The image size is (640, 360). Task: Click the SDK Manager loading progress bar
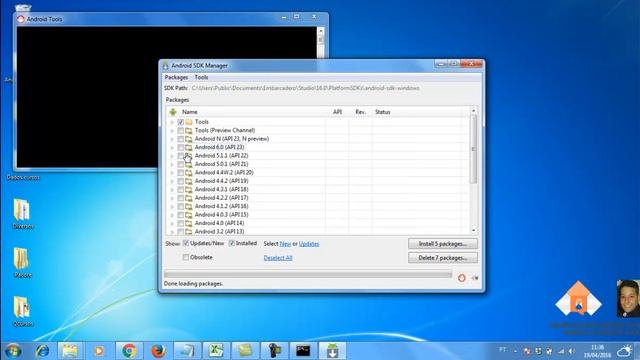[x=308, y=274]
